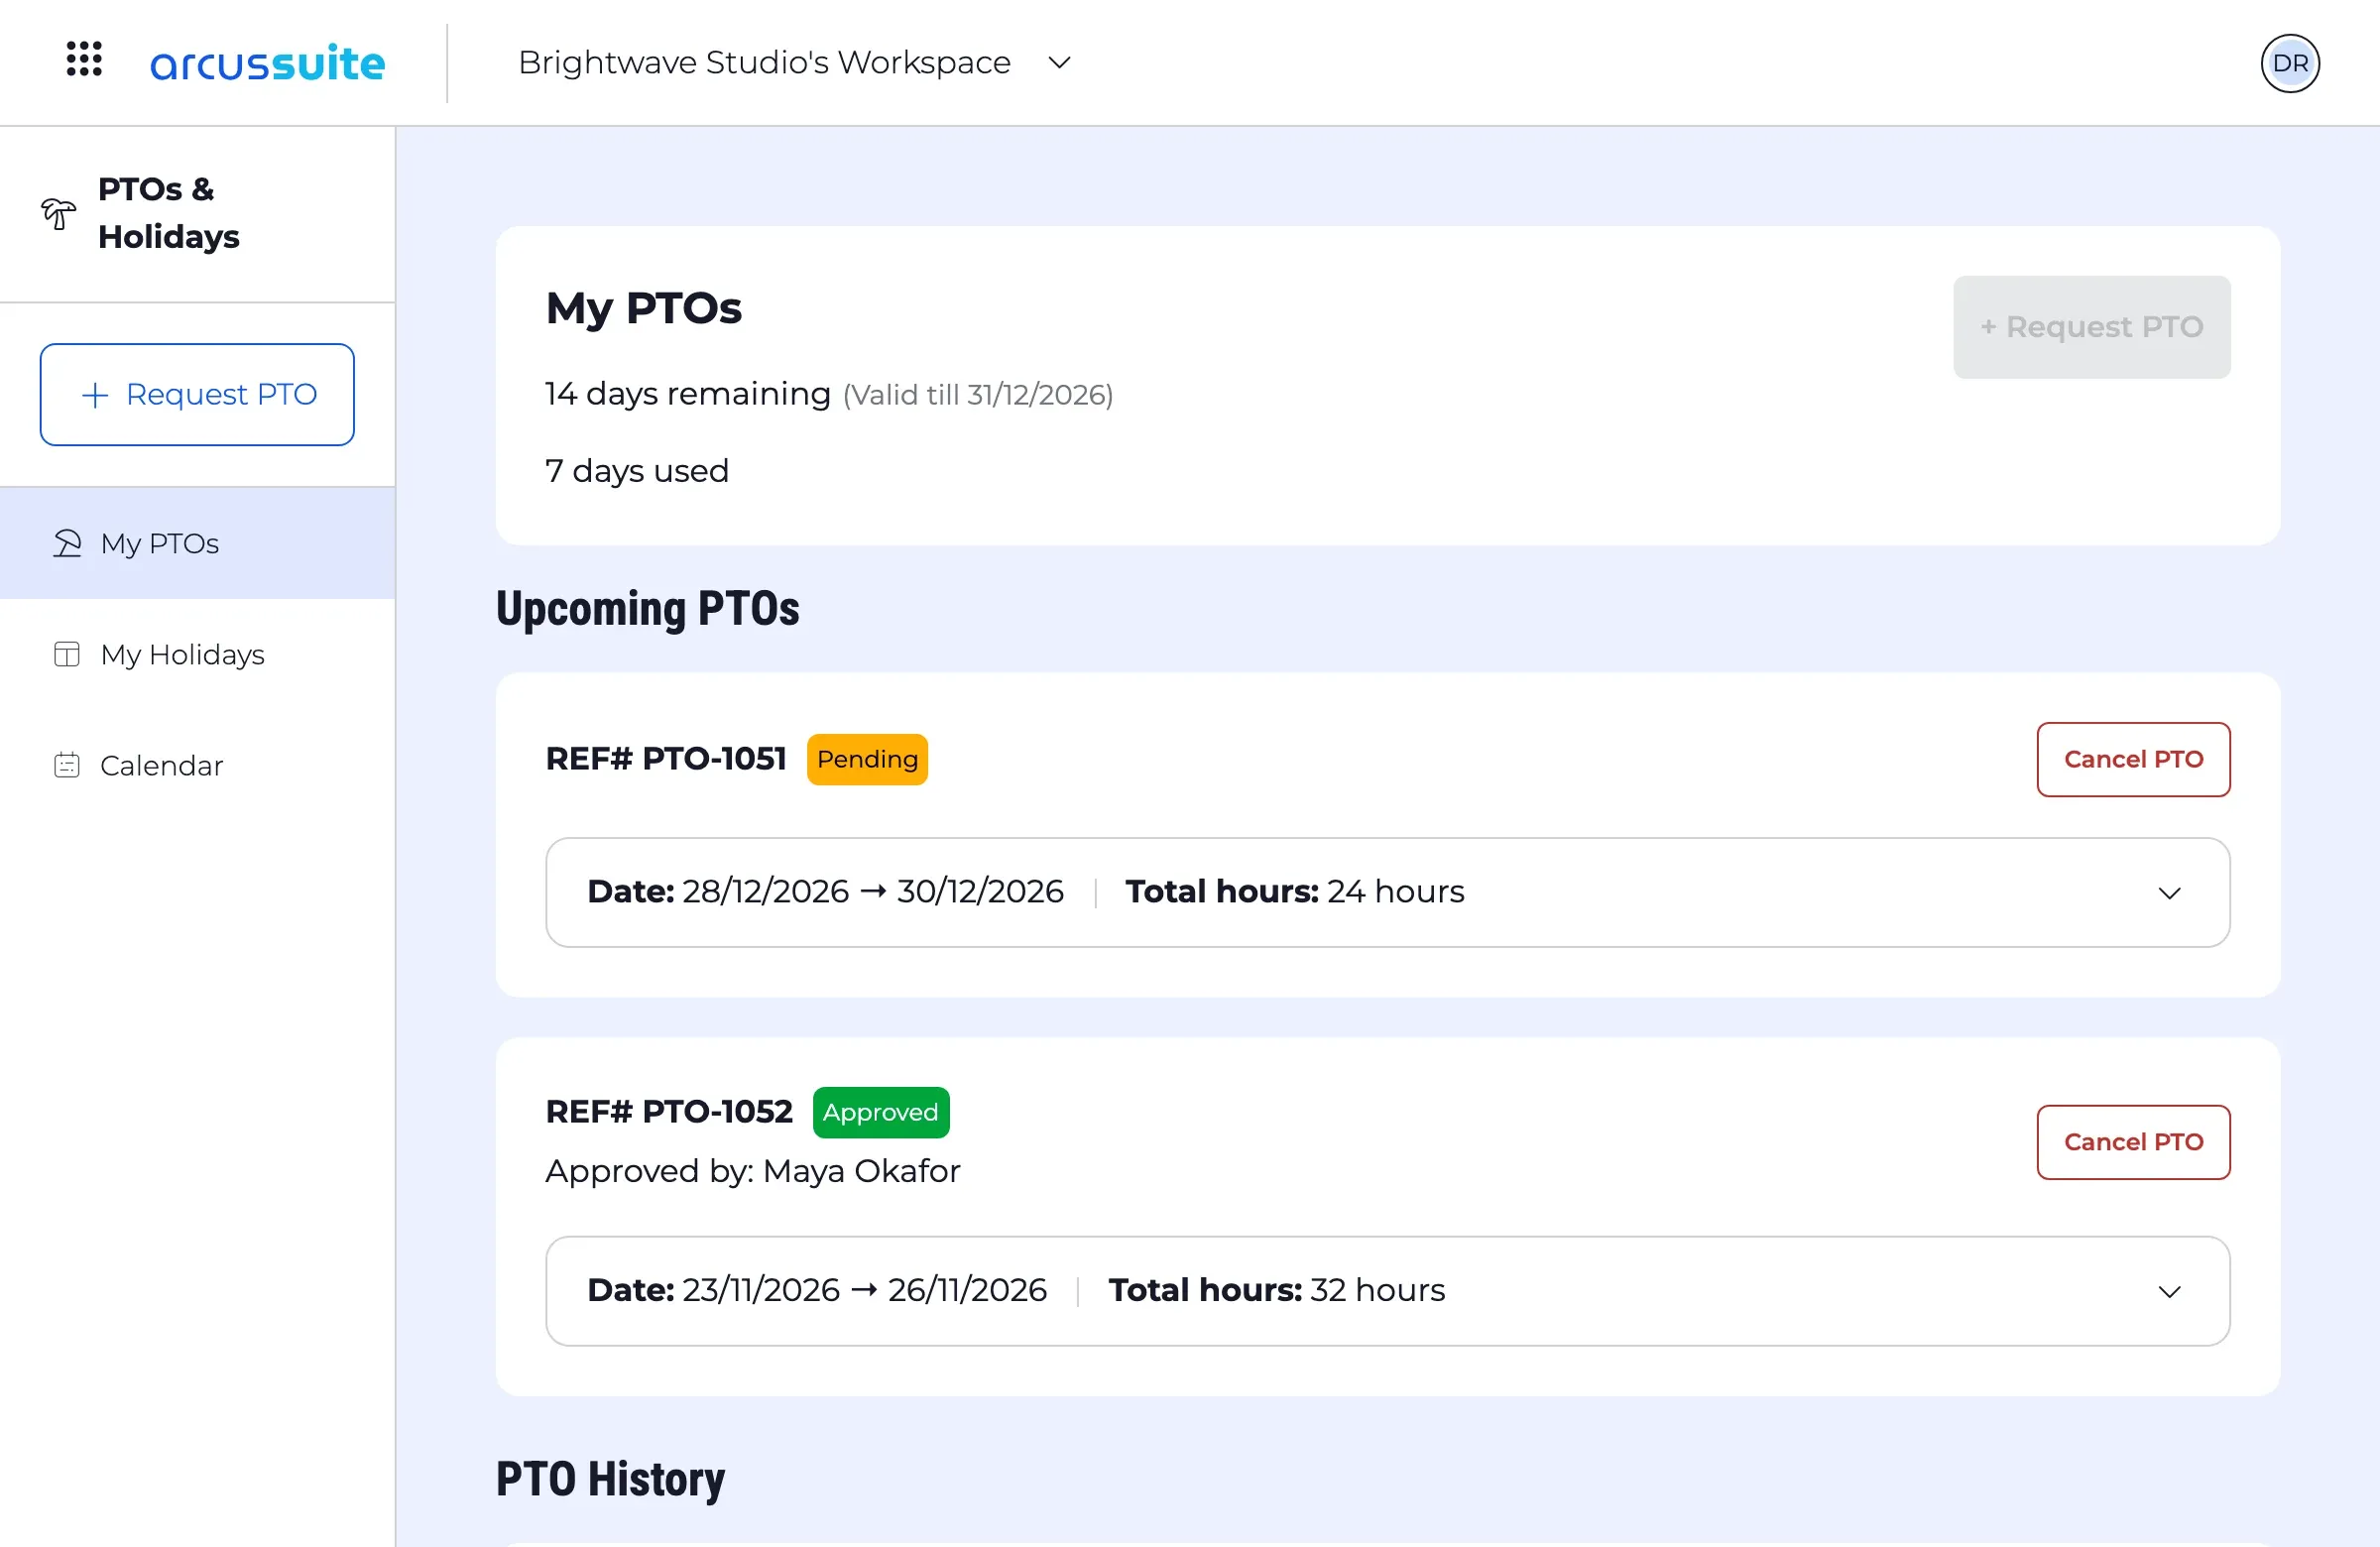Select My PTOs in the sidebar
The height and width of the screenshot is (1547, 2380).
click(198, 543)
